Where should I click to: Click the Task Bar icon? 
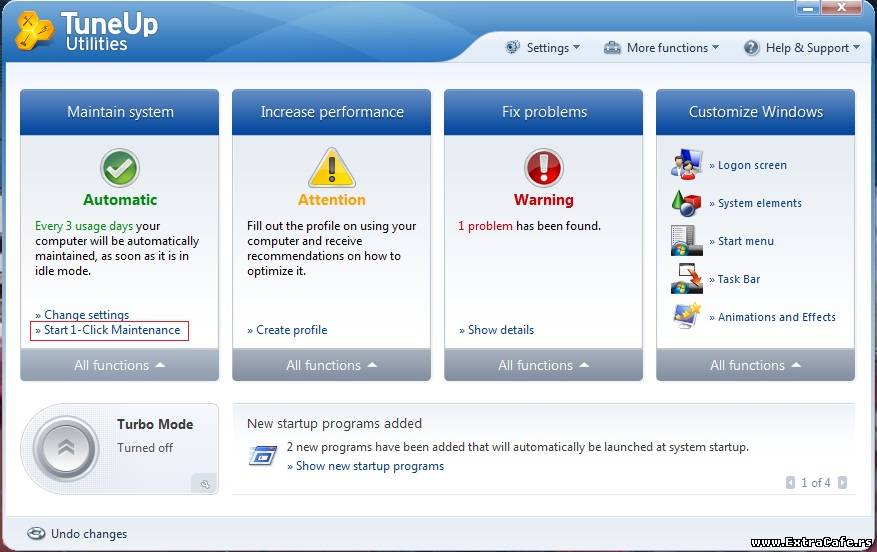point(686,279)
